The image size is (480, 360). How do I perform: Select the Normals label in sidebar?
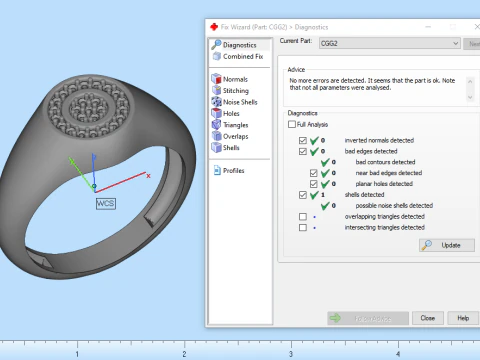pyautogui.click(x=235, y=79)
